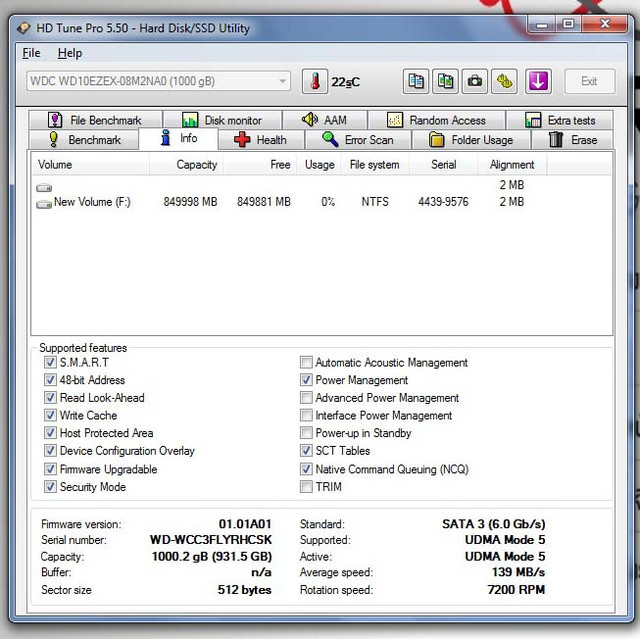Toggle the S.M.A.R.T checkbox
This screenshot has width=640, height=639.
(50, 362)
